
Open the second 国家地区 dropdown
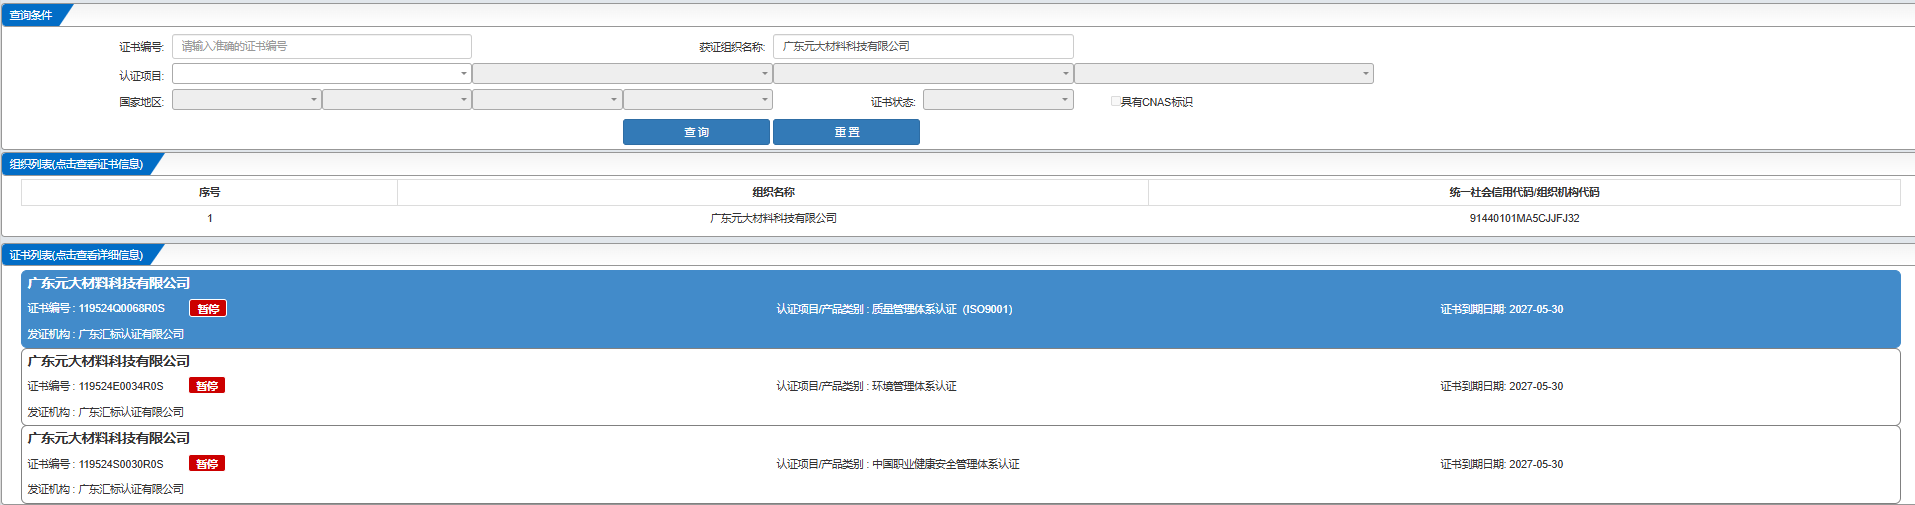tap(397, 100)
